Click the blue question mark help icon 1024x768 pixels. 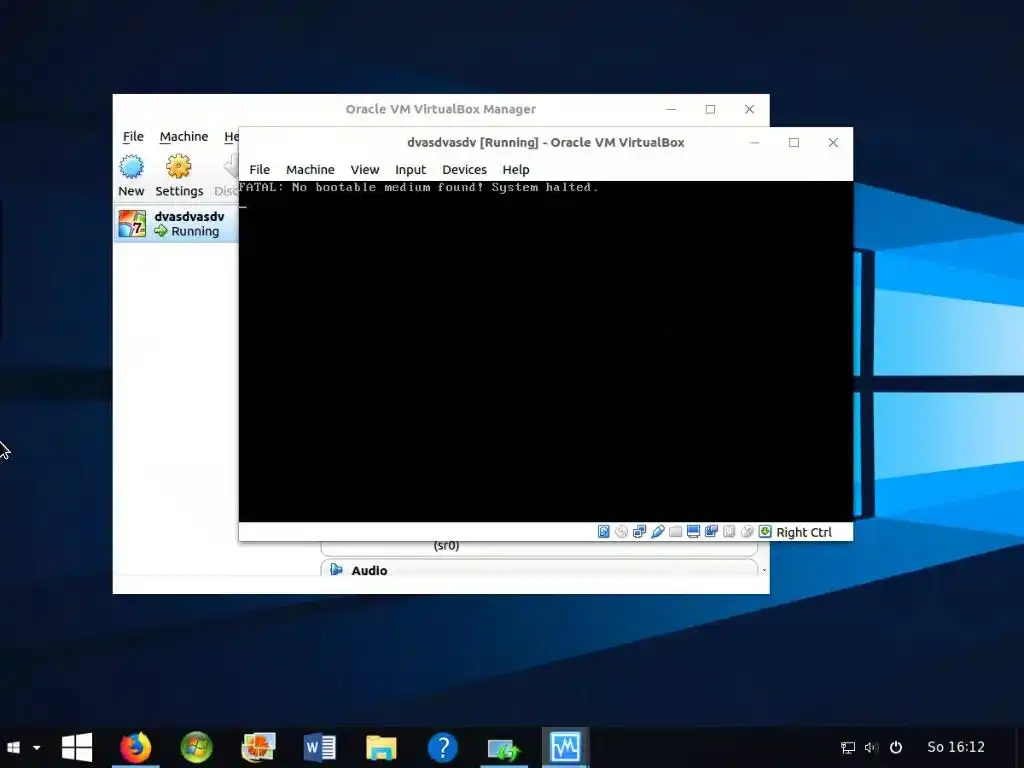442,747
